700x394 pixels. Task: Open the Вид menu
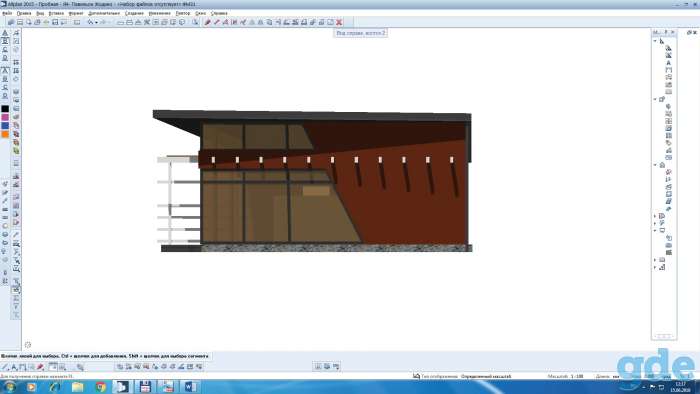click(x=40, y=13)
